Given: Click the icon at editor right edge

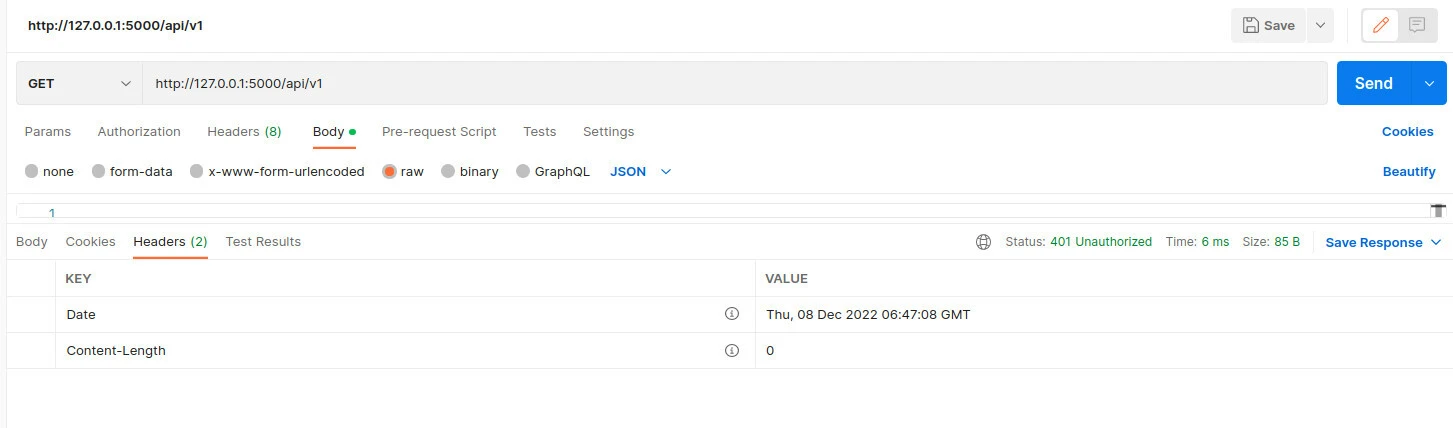Looking at the screenshot, I should [x=1438, y=211].
